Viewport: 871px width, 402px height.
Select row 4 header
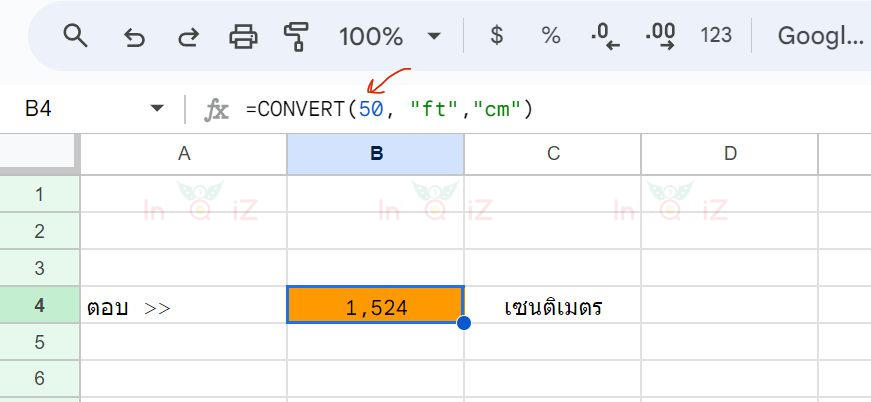click(x=39, y=305)
